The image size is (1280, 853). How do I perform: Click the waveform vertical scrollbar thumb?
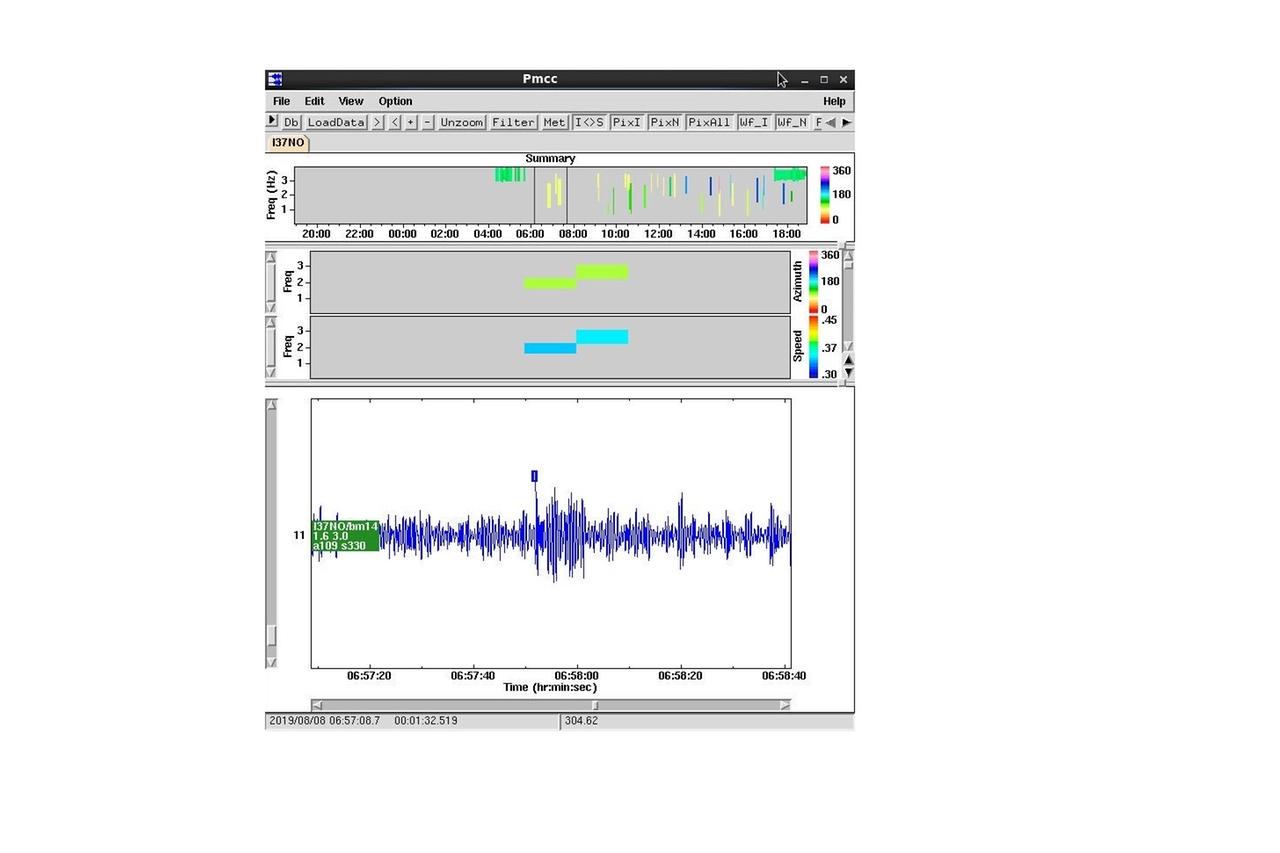(x=270, y=636)
